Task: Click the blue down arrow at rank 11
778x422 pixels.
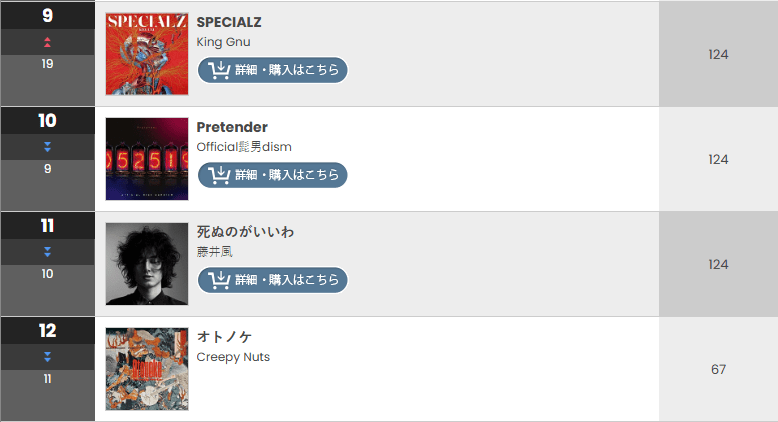Action: pyautogui.click(x=47, y=252)
